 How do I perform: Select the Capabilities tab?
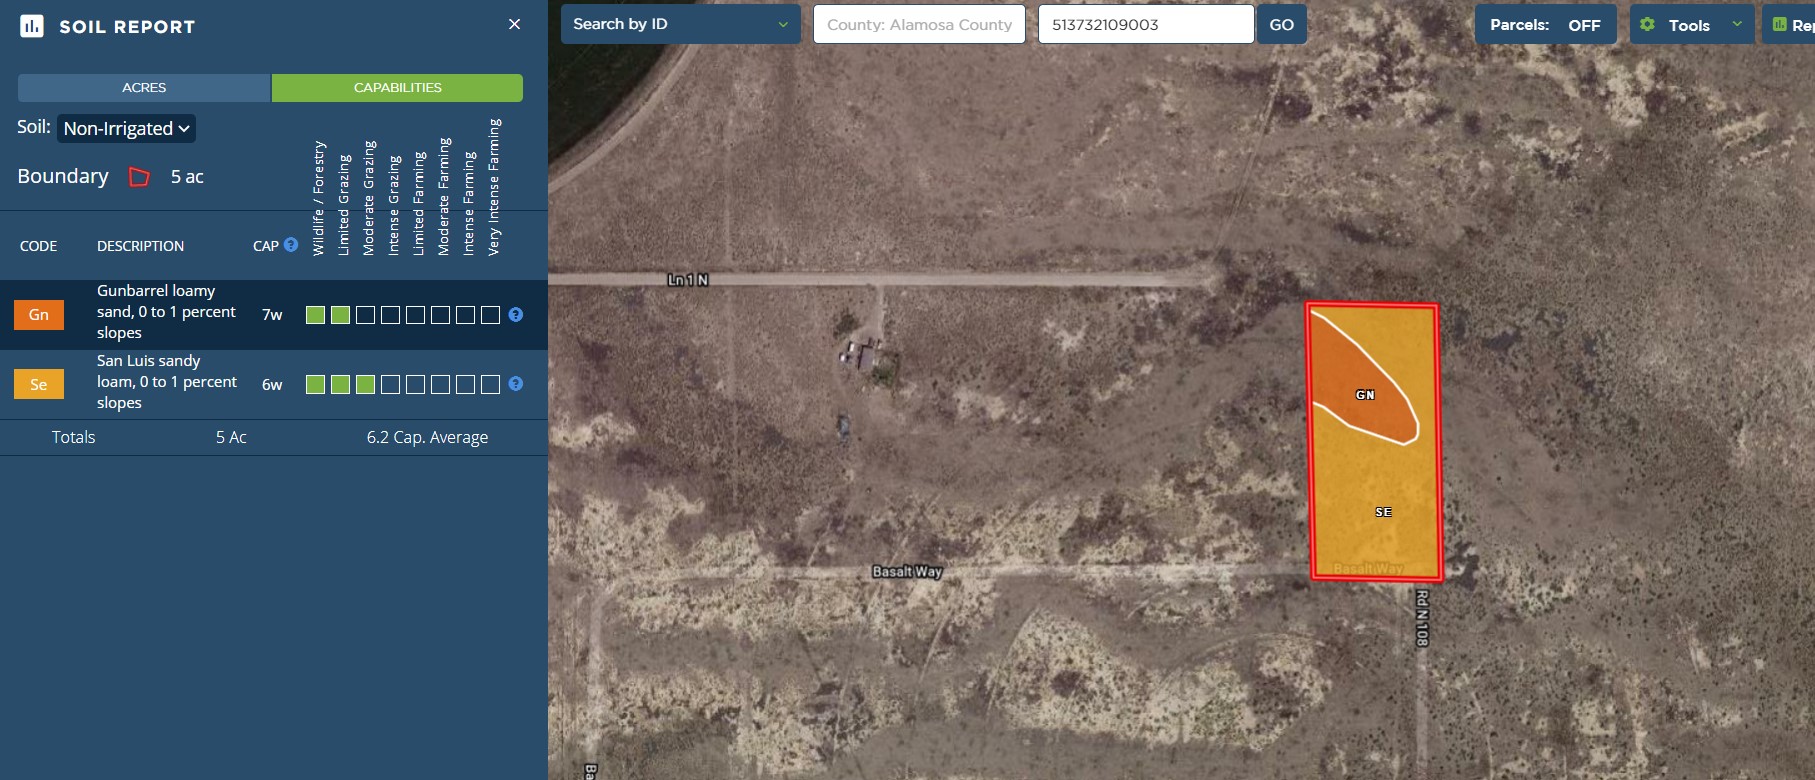coord(397,88)
